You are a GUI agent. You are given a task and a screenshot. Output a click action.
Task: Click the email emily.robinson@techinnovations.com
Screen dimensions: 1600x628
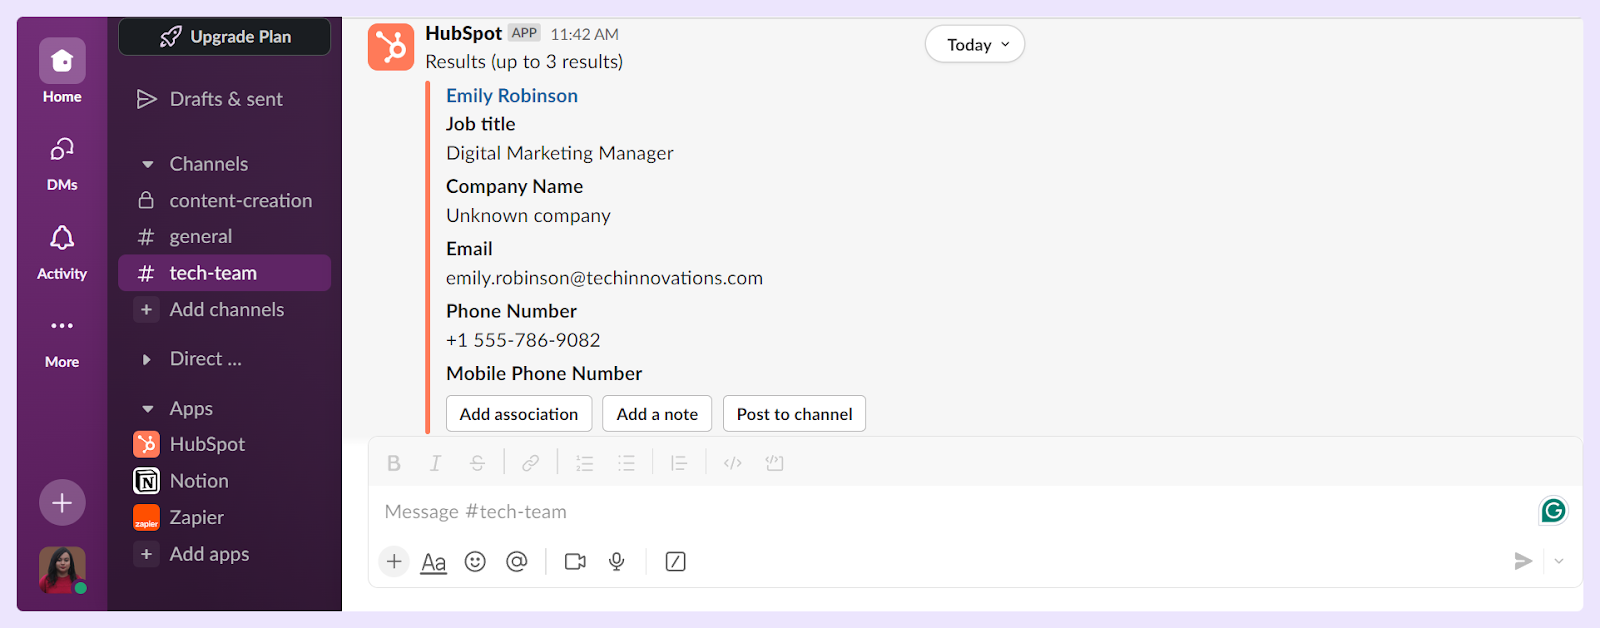(x=604, y=278)
